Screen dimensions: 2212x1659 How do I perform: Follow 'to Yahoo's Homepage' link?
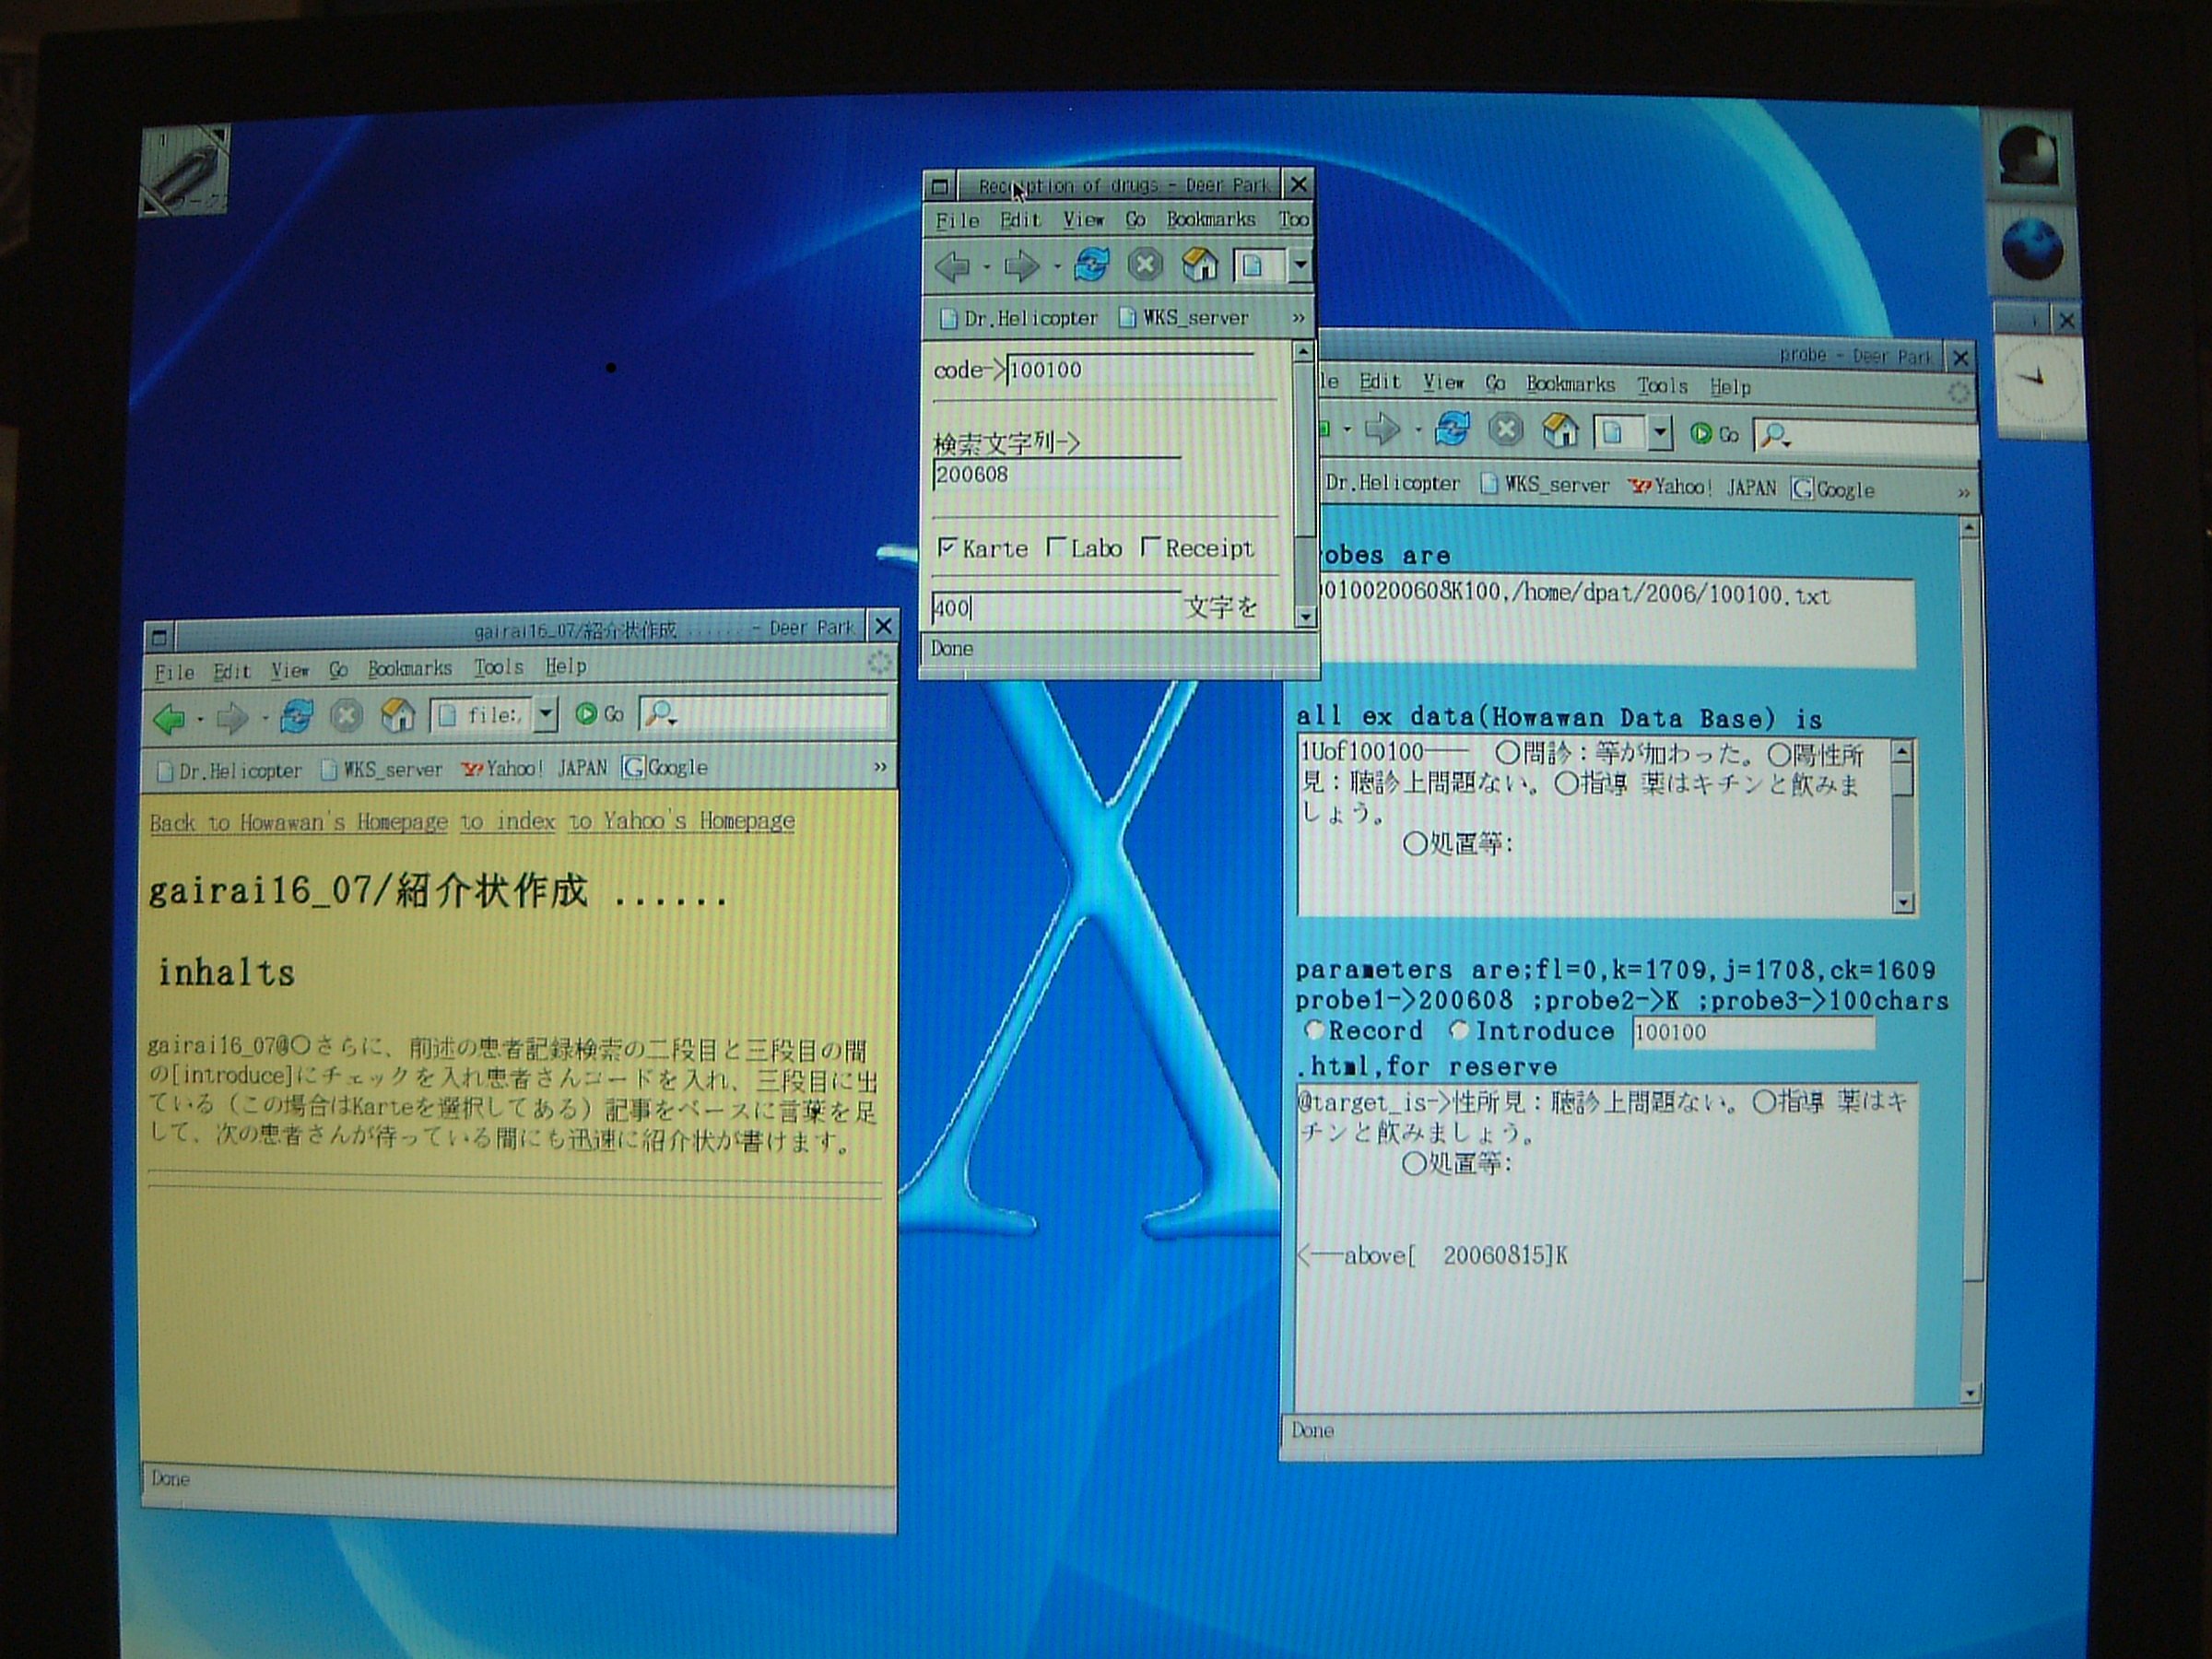(682, 820)
